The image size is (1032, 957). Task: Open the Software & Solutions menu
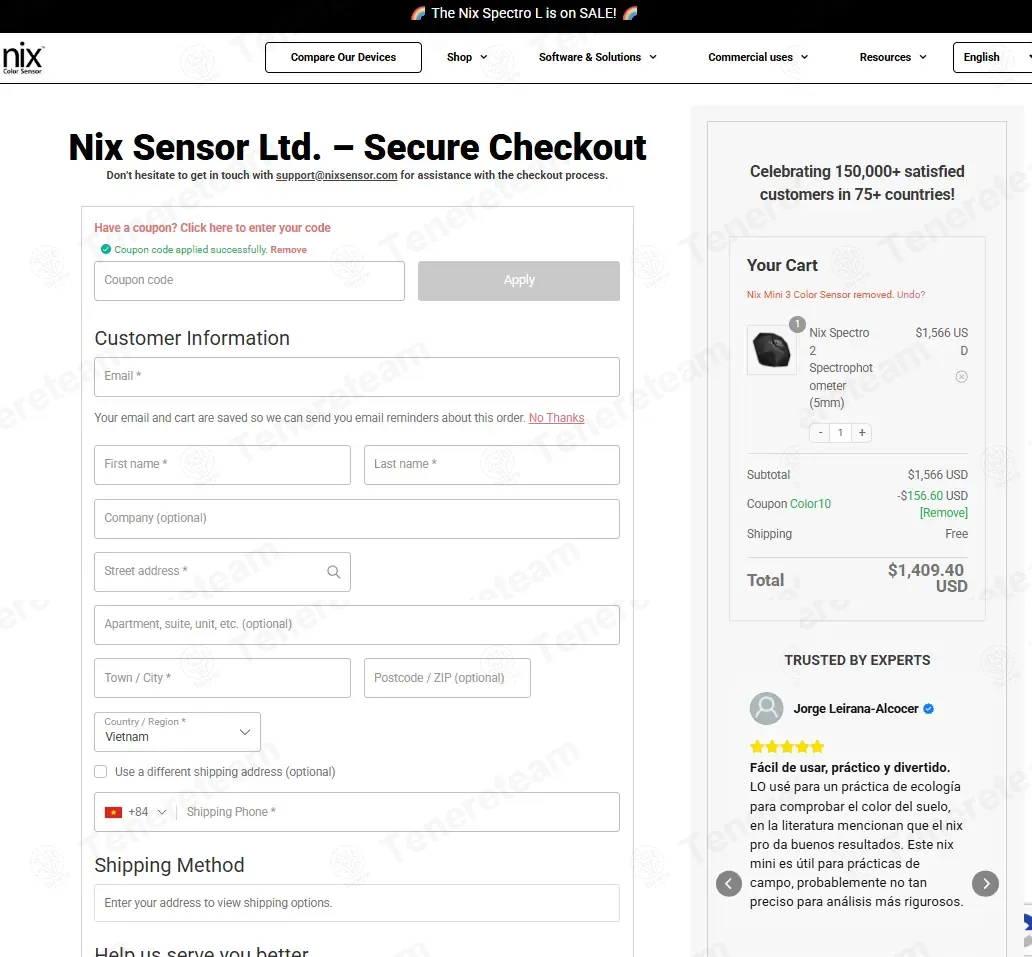[598, 57]
